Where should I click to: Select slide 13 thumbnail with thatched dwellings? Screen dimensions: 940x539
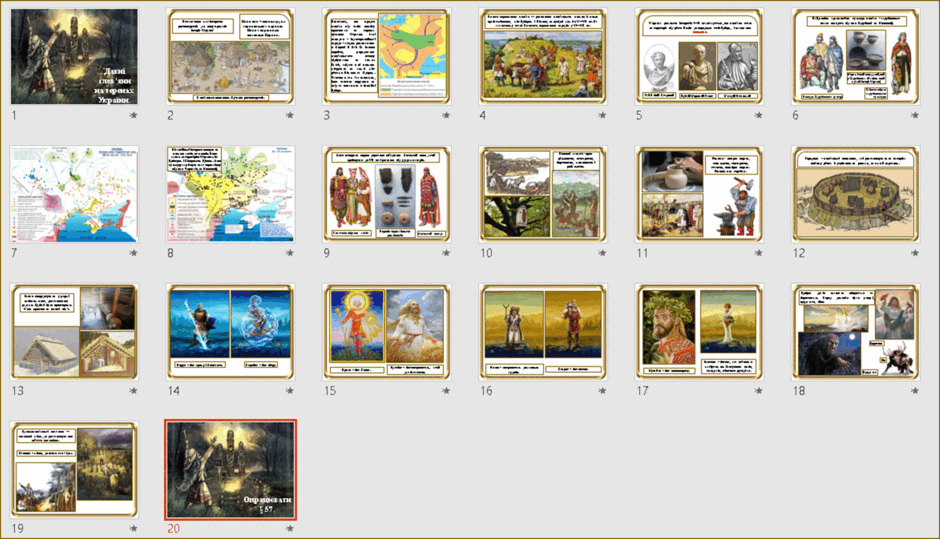tap(74, 332)
